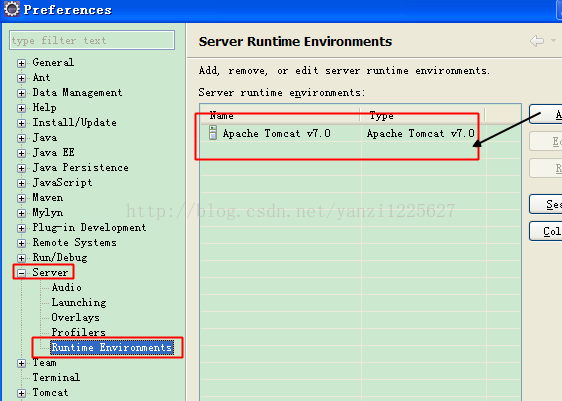This screenshot has width=562, height=401.
Task: Select General in the preferences tree
Action: point(53,62)
